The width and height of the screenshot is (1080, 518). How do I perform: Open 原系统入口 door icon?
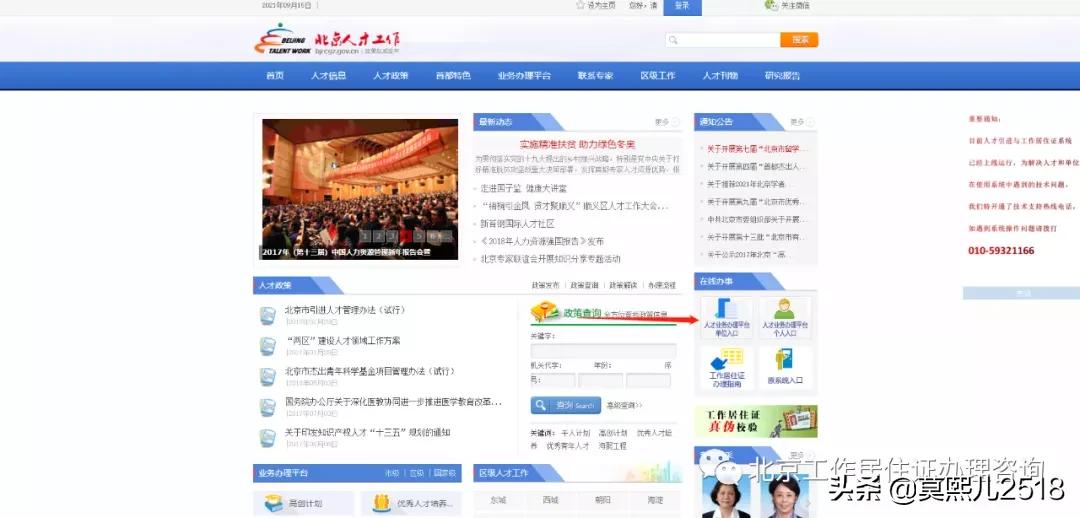tap(784, 359)
